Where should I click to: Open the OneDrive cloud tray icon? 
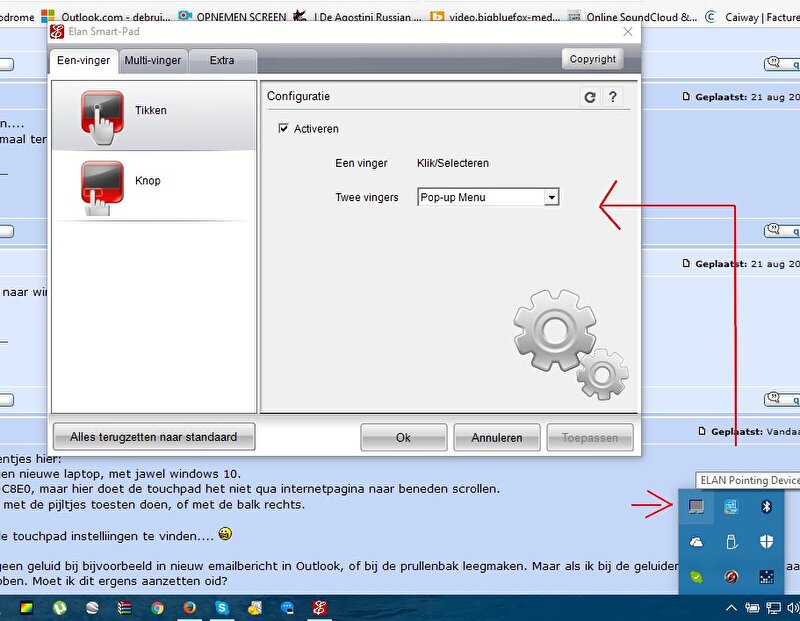pos(696,541)
